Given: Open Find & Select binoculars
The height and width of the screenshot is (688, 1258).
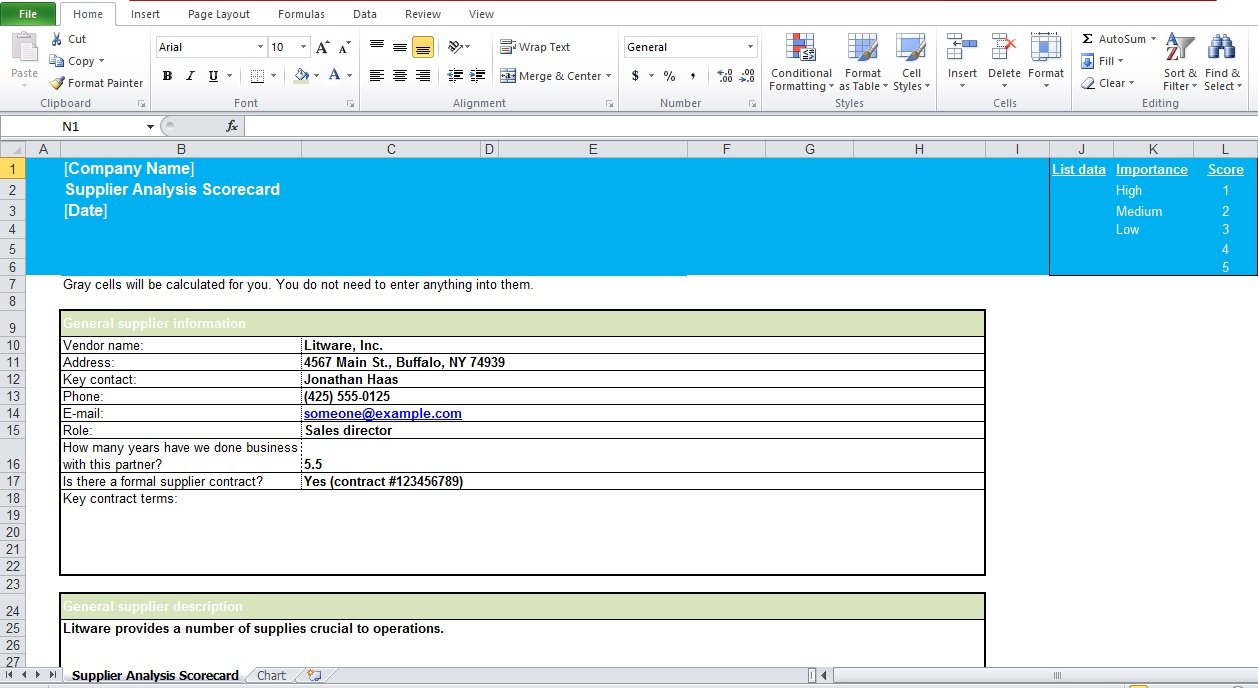Looking at the screenshot, I should 1222,62.
